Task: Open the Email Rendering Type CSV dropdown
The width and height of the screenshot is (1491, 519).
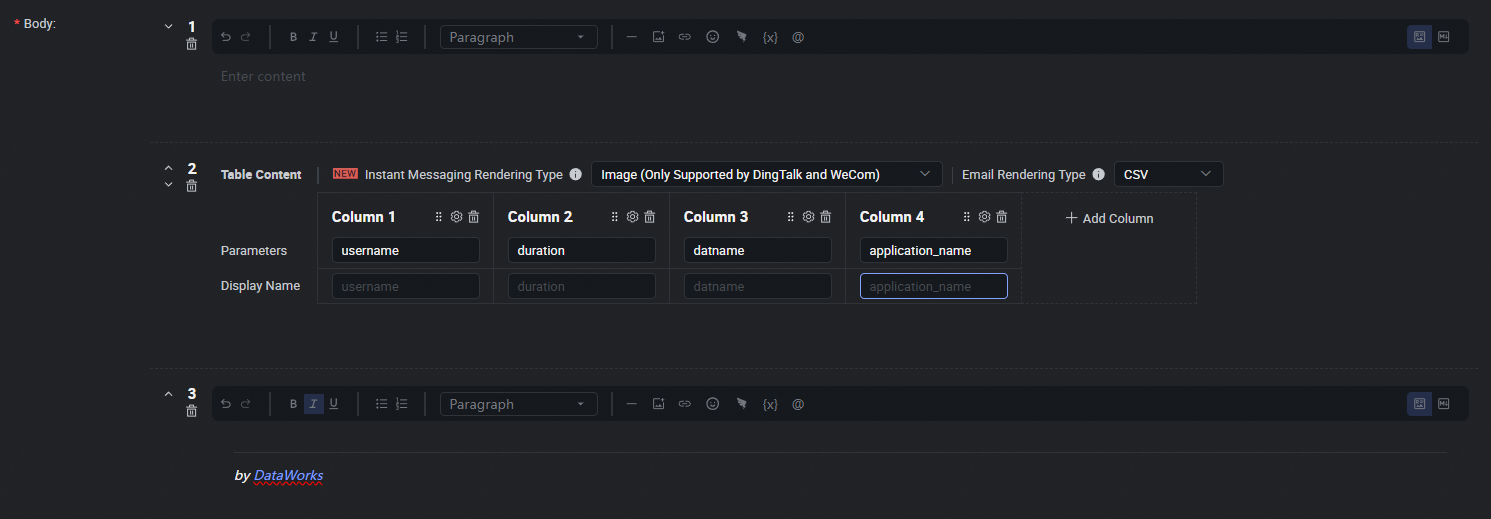Action: 1167,174
